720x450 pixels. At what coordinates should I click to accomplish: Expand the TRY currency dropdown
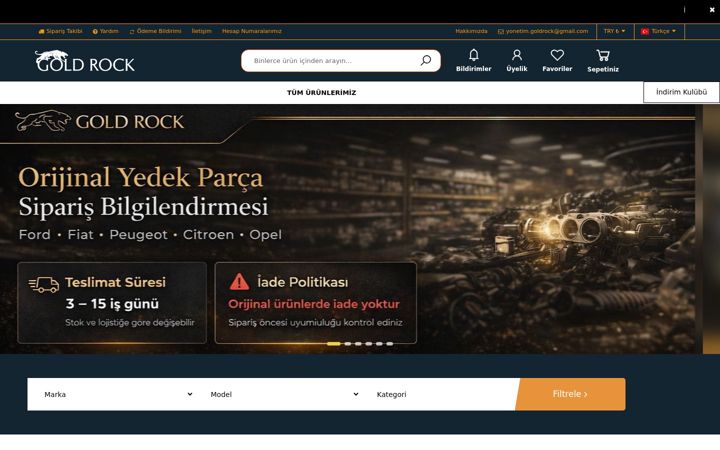click(x=614, y=31)
